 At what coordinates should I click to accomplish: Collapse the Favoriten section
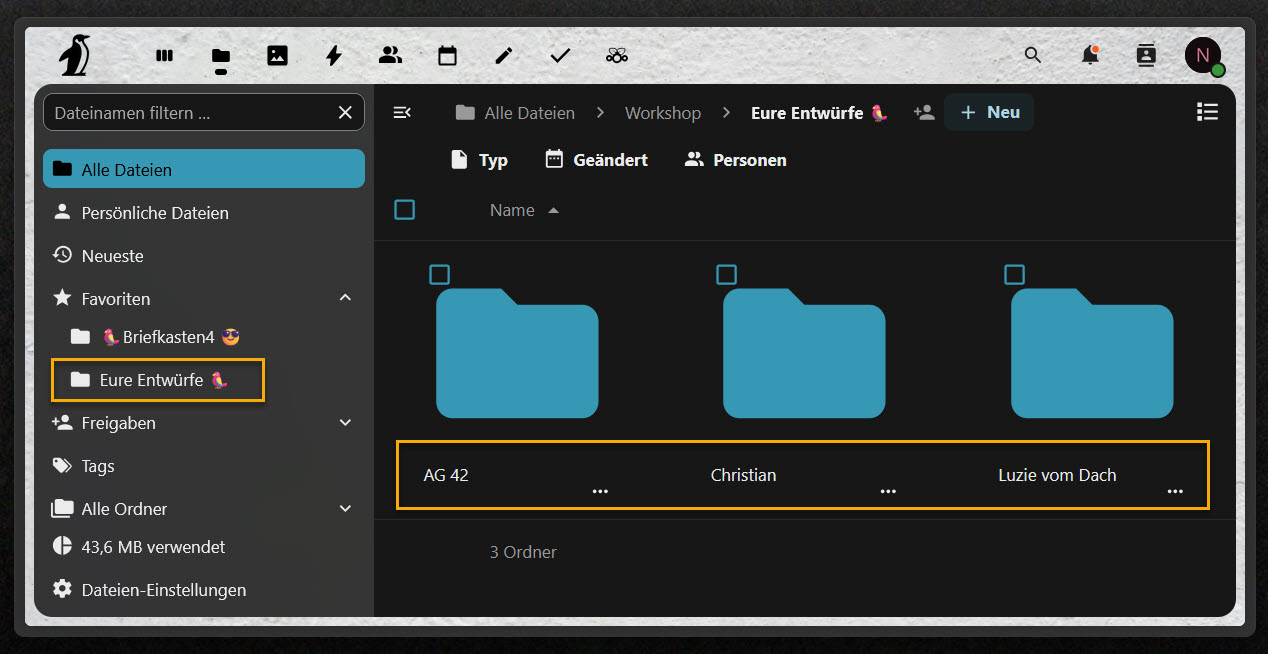[x=345, y=298]
